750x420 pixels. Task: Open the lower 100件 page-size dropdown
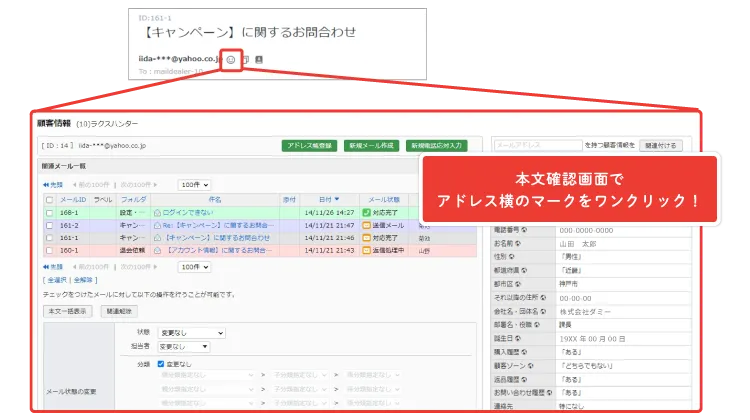pos(194,267)
